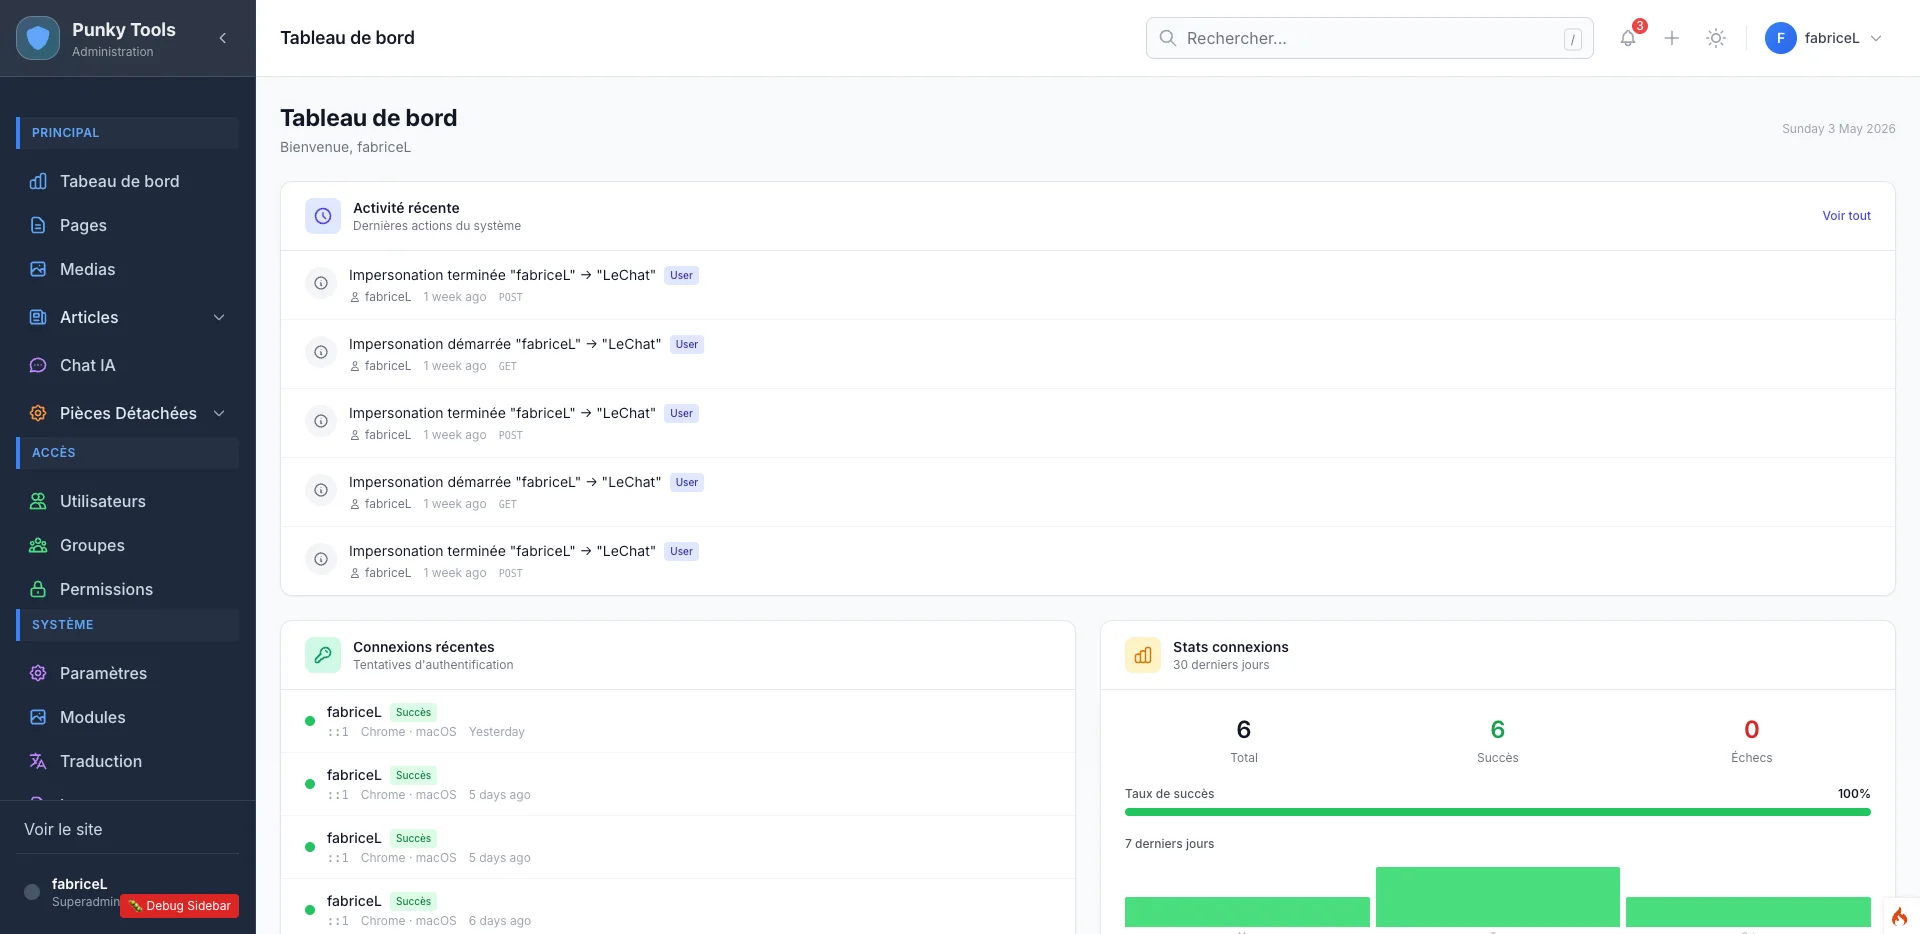Click the Traduction language icon
1920x934 pixels.
38,761
